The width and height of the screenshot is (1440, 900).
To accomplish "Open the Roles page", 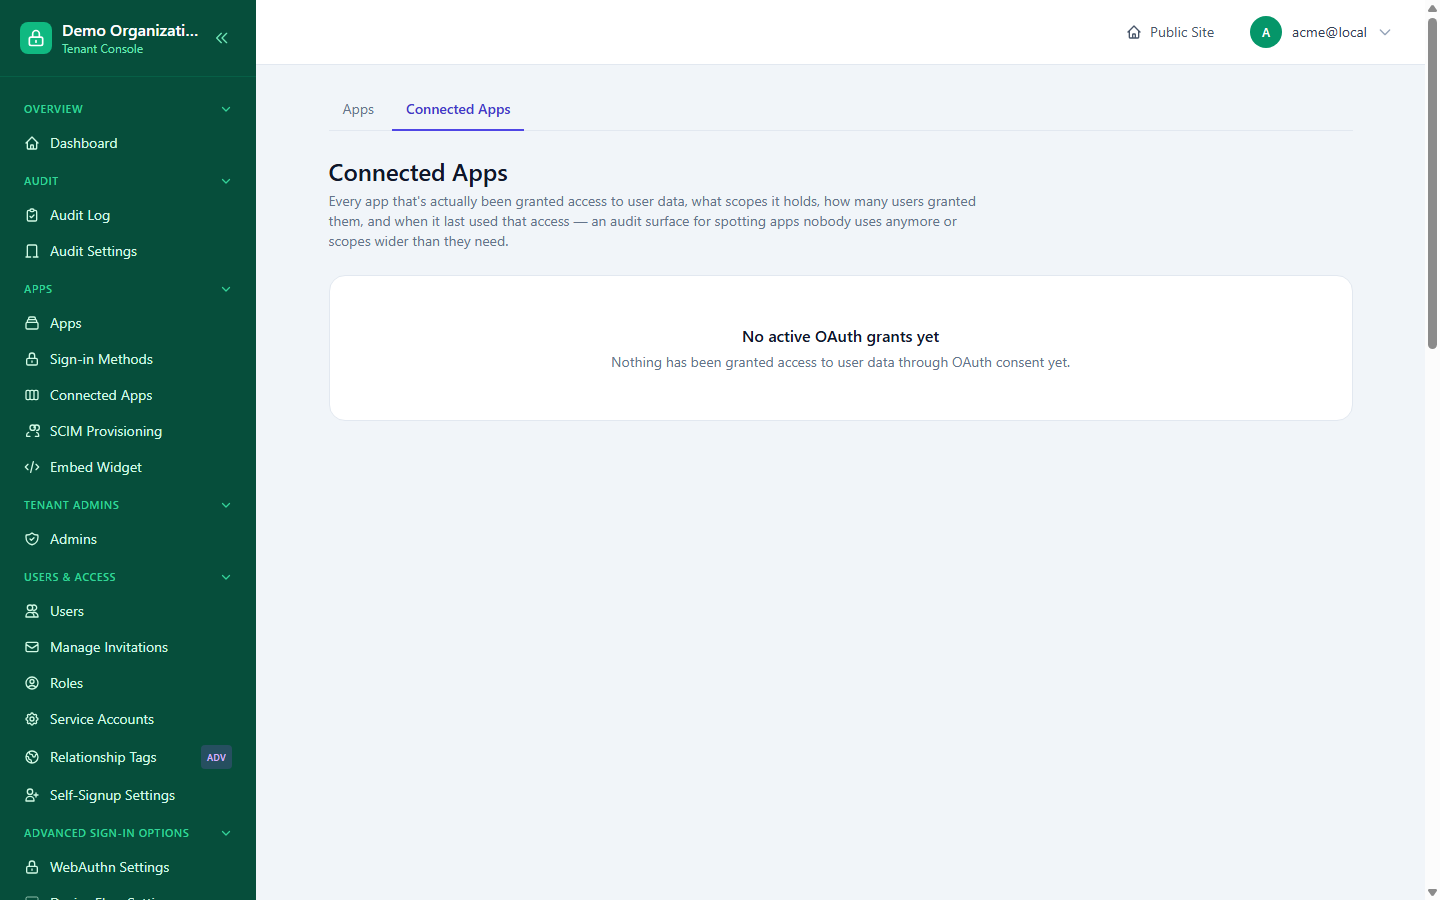I will tap(128, 683).
